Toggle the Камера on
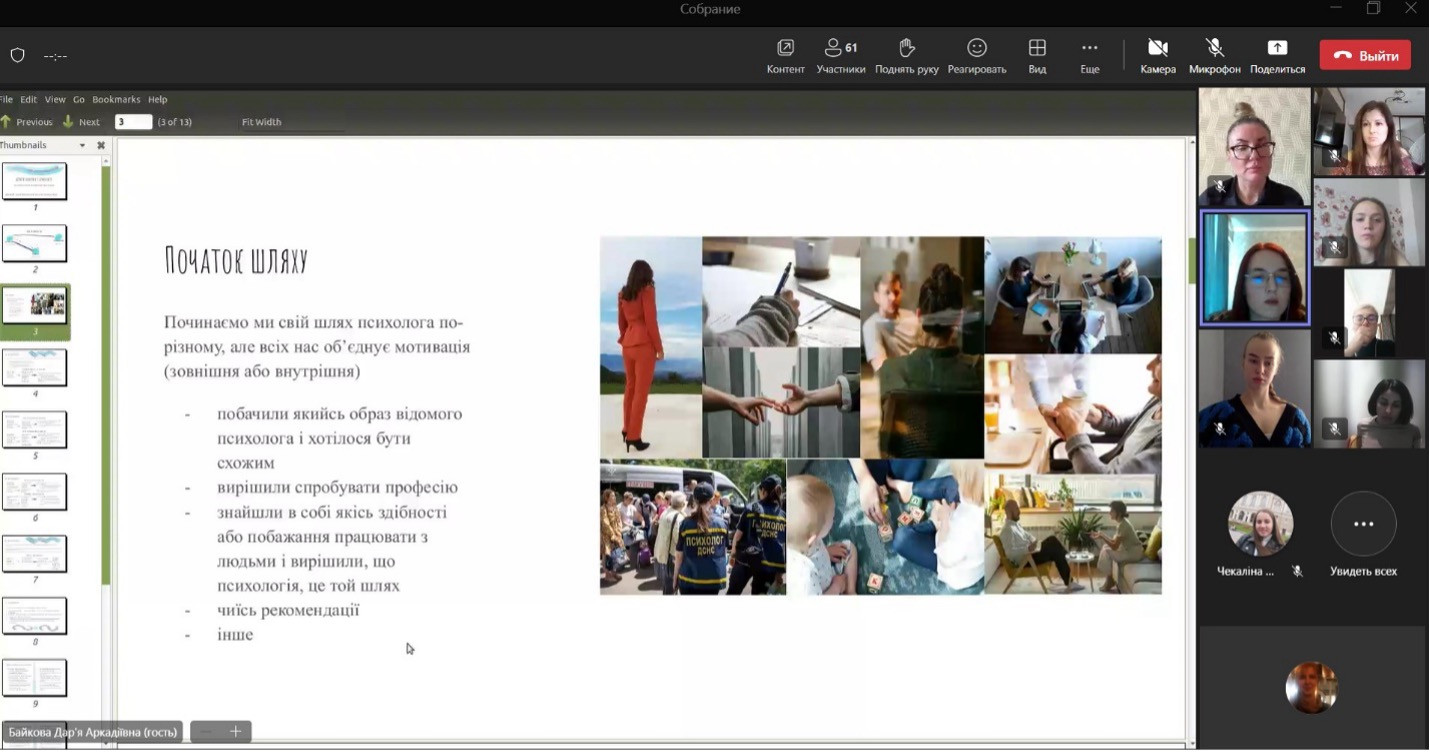The image size is (1430, 754). click(1157, 49)
